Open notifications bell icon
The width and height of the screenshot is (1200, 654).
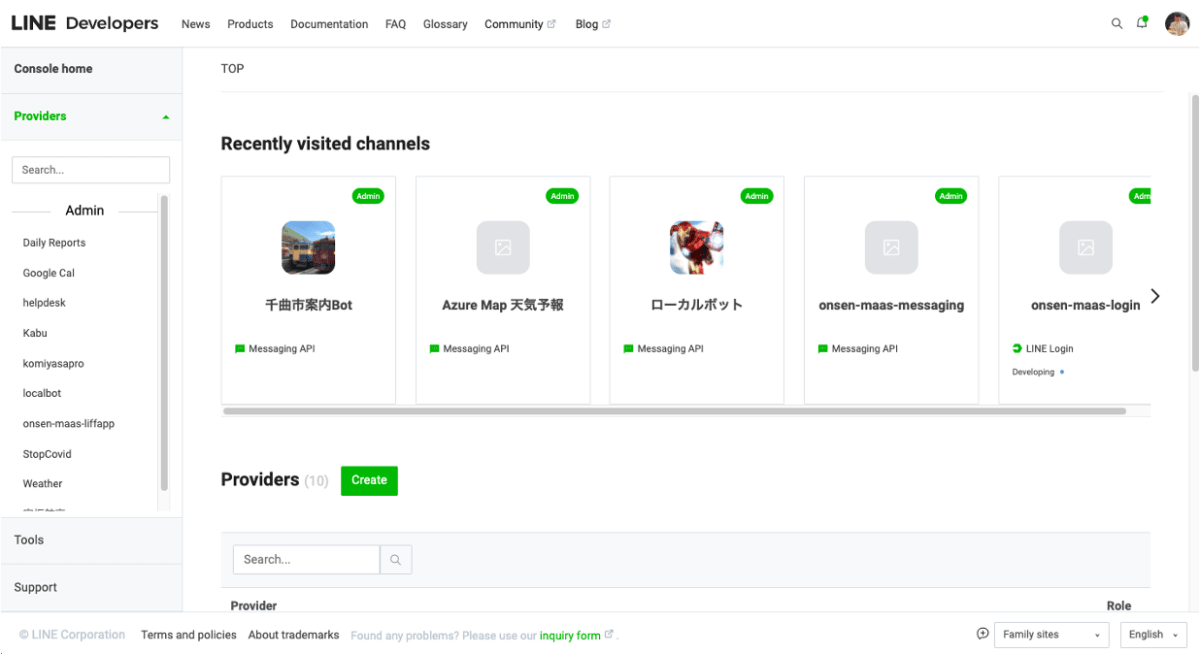point(1142,23)
